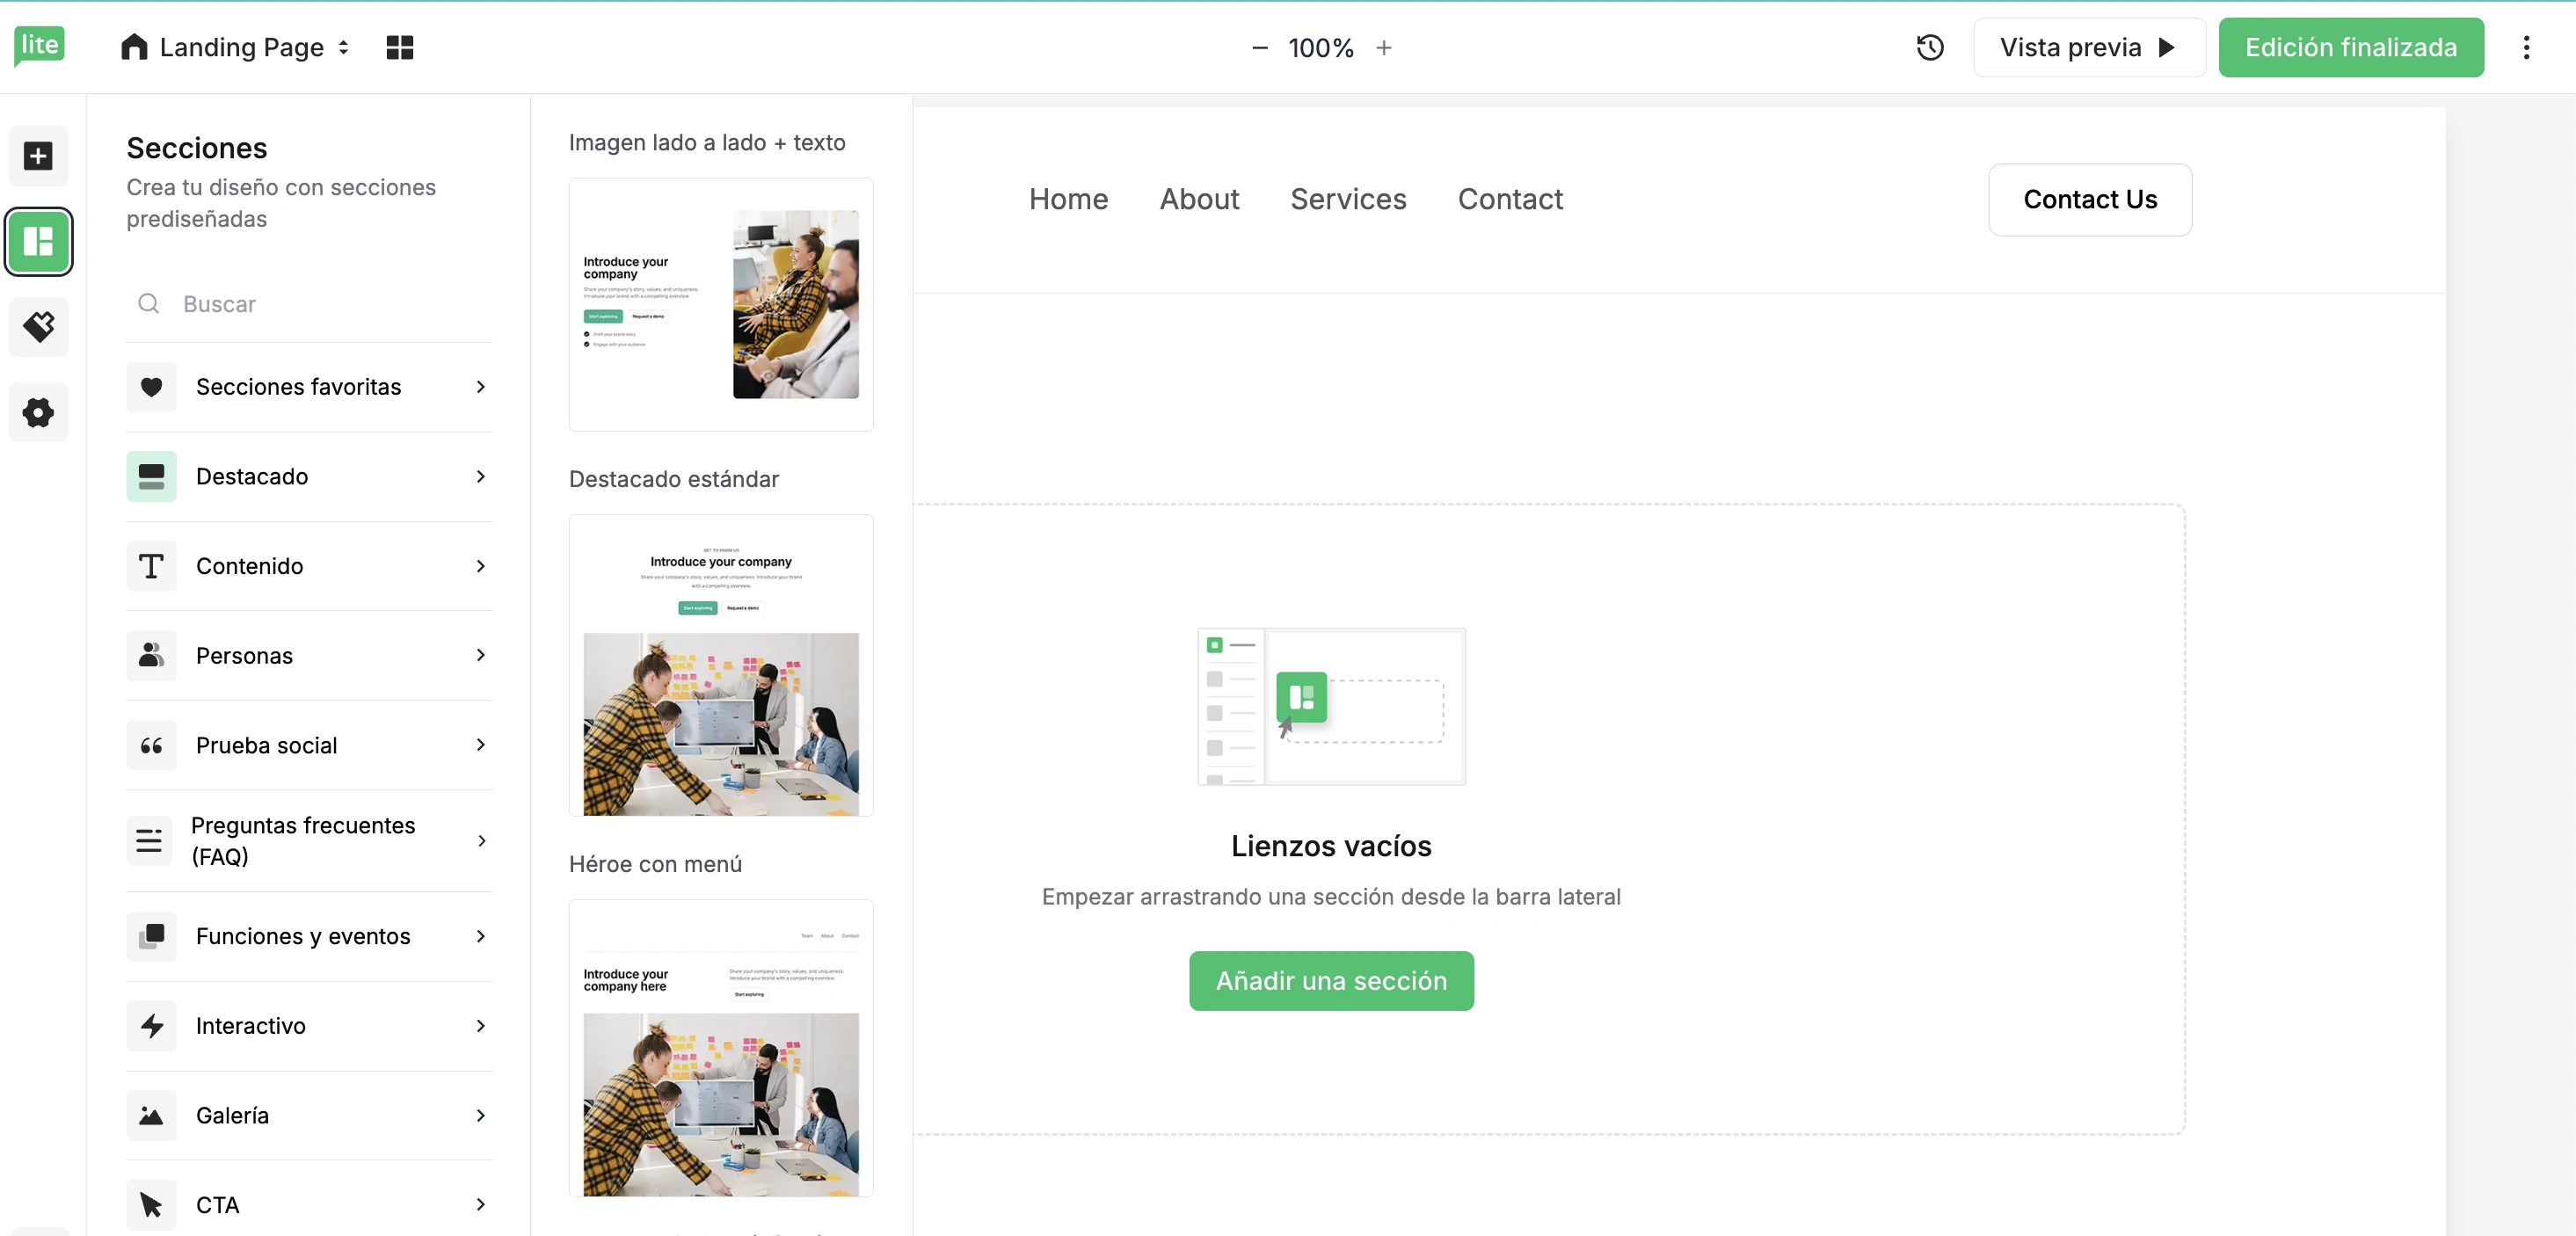Image resolution: width=2576 pixels, height=1236 pixels.
Task: Click the About navigation menu item
Action: [x=1198, y=199]
